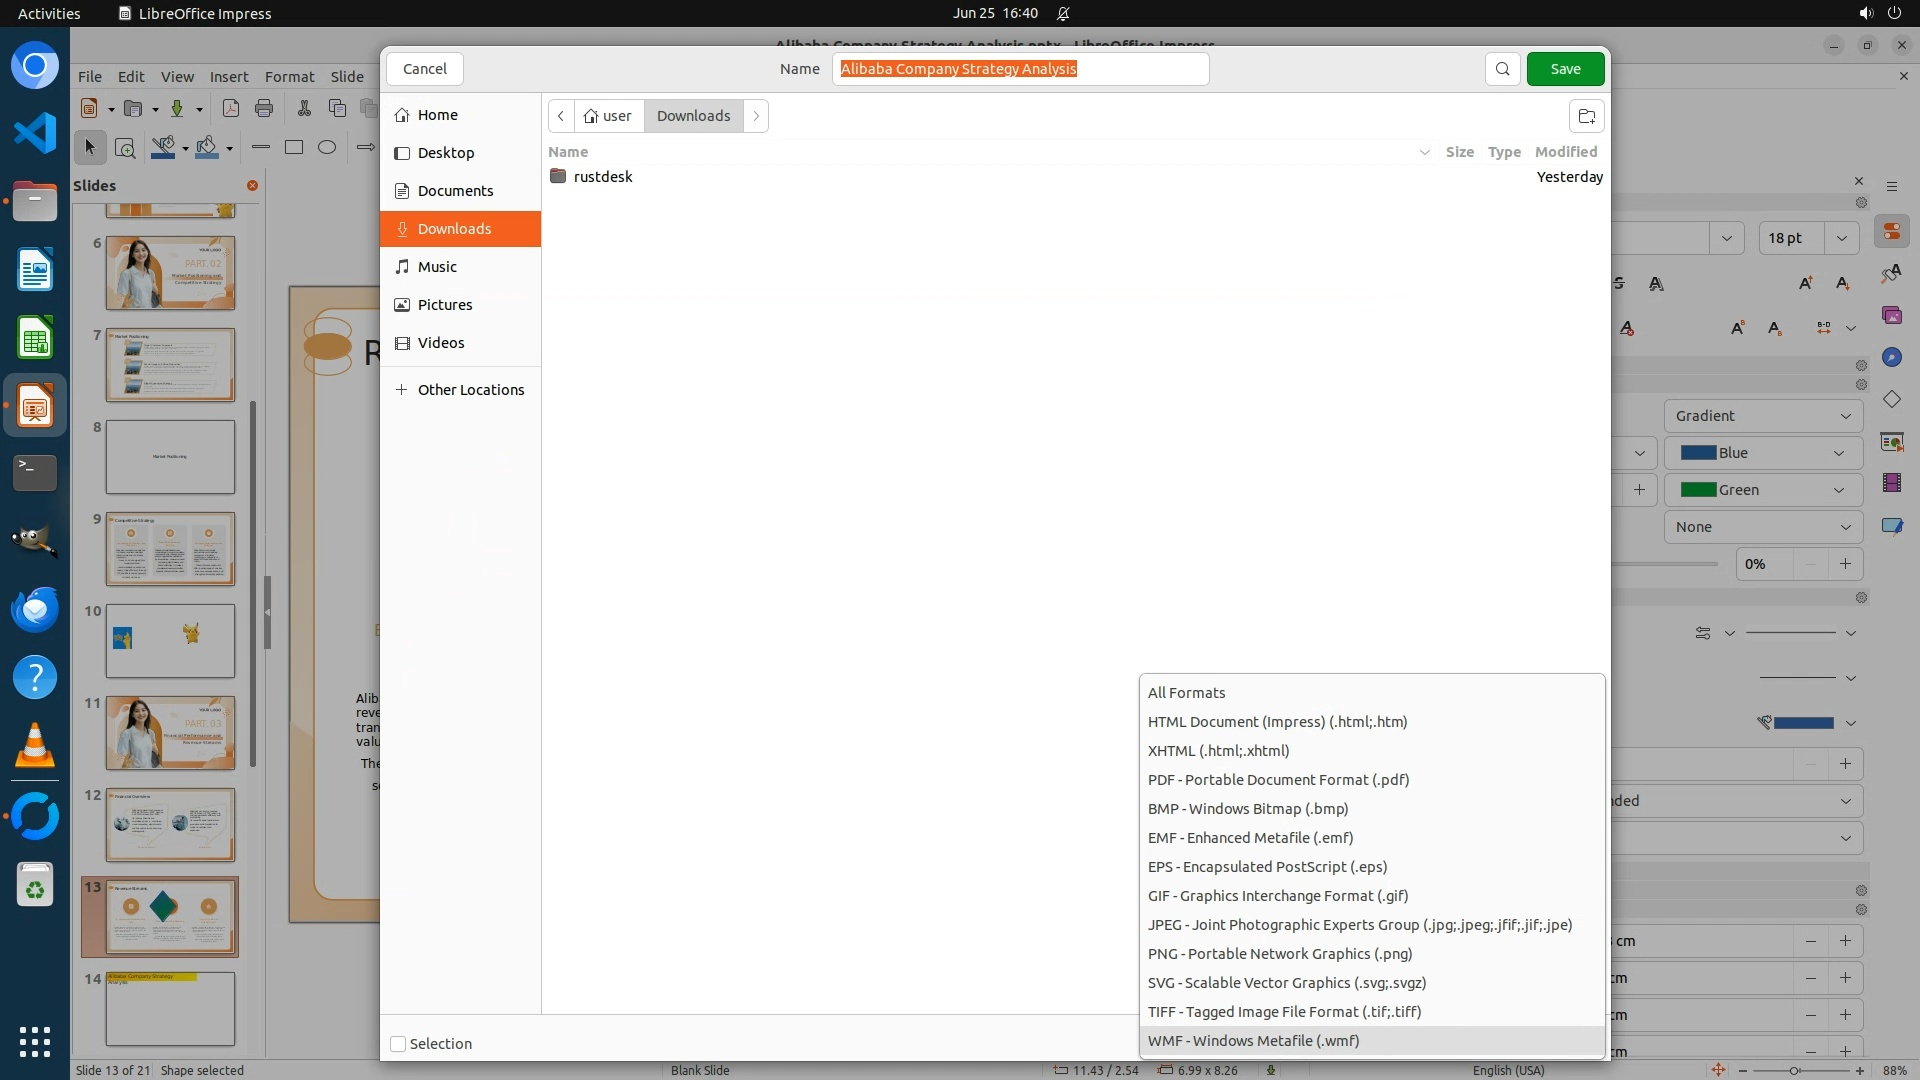Enable the Selection checkbox
This screenshot has height=1080, width=1920.
coord(398,1044)
